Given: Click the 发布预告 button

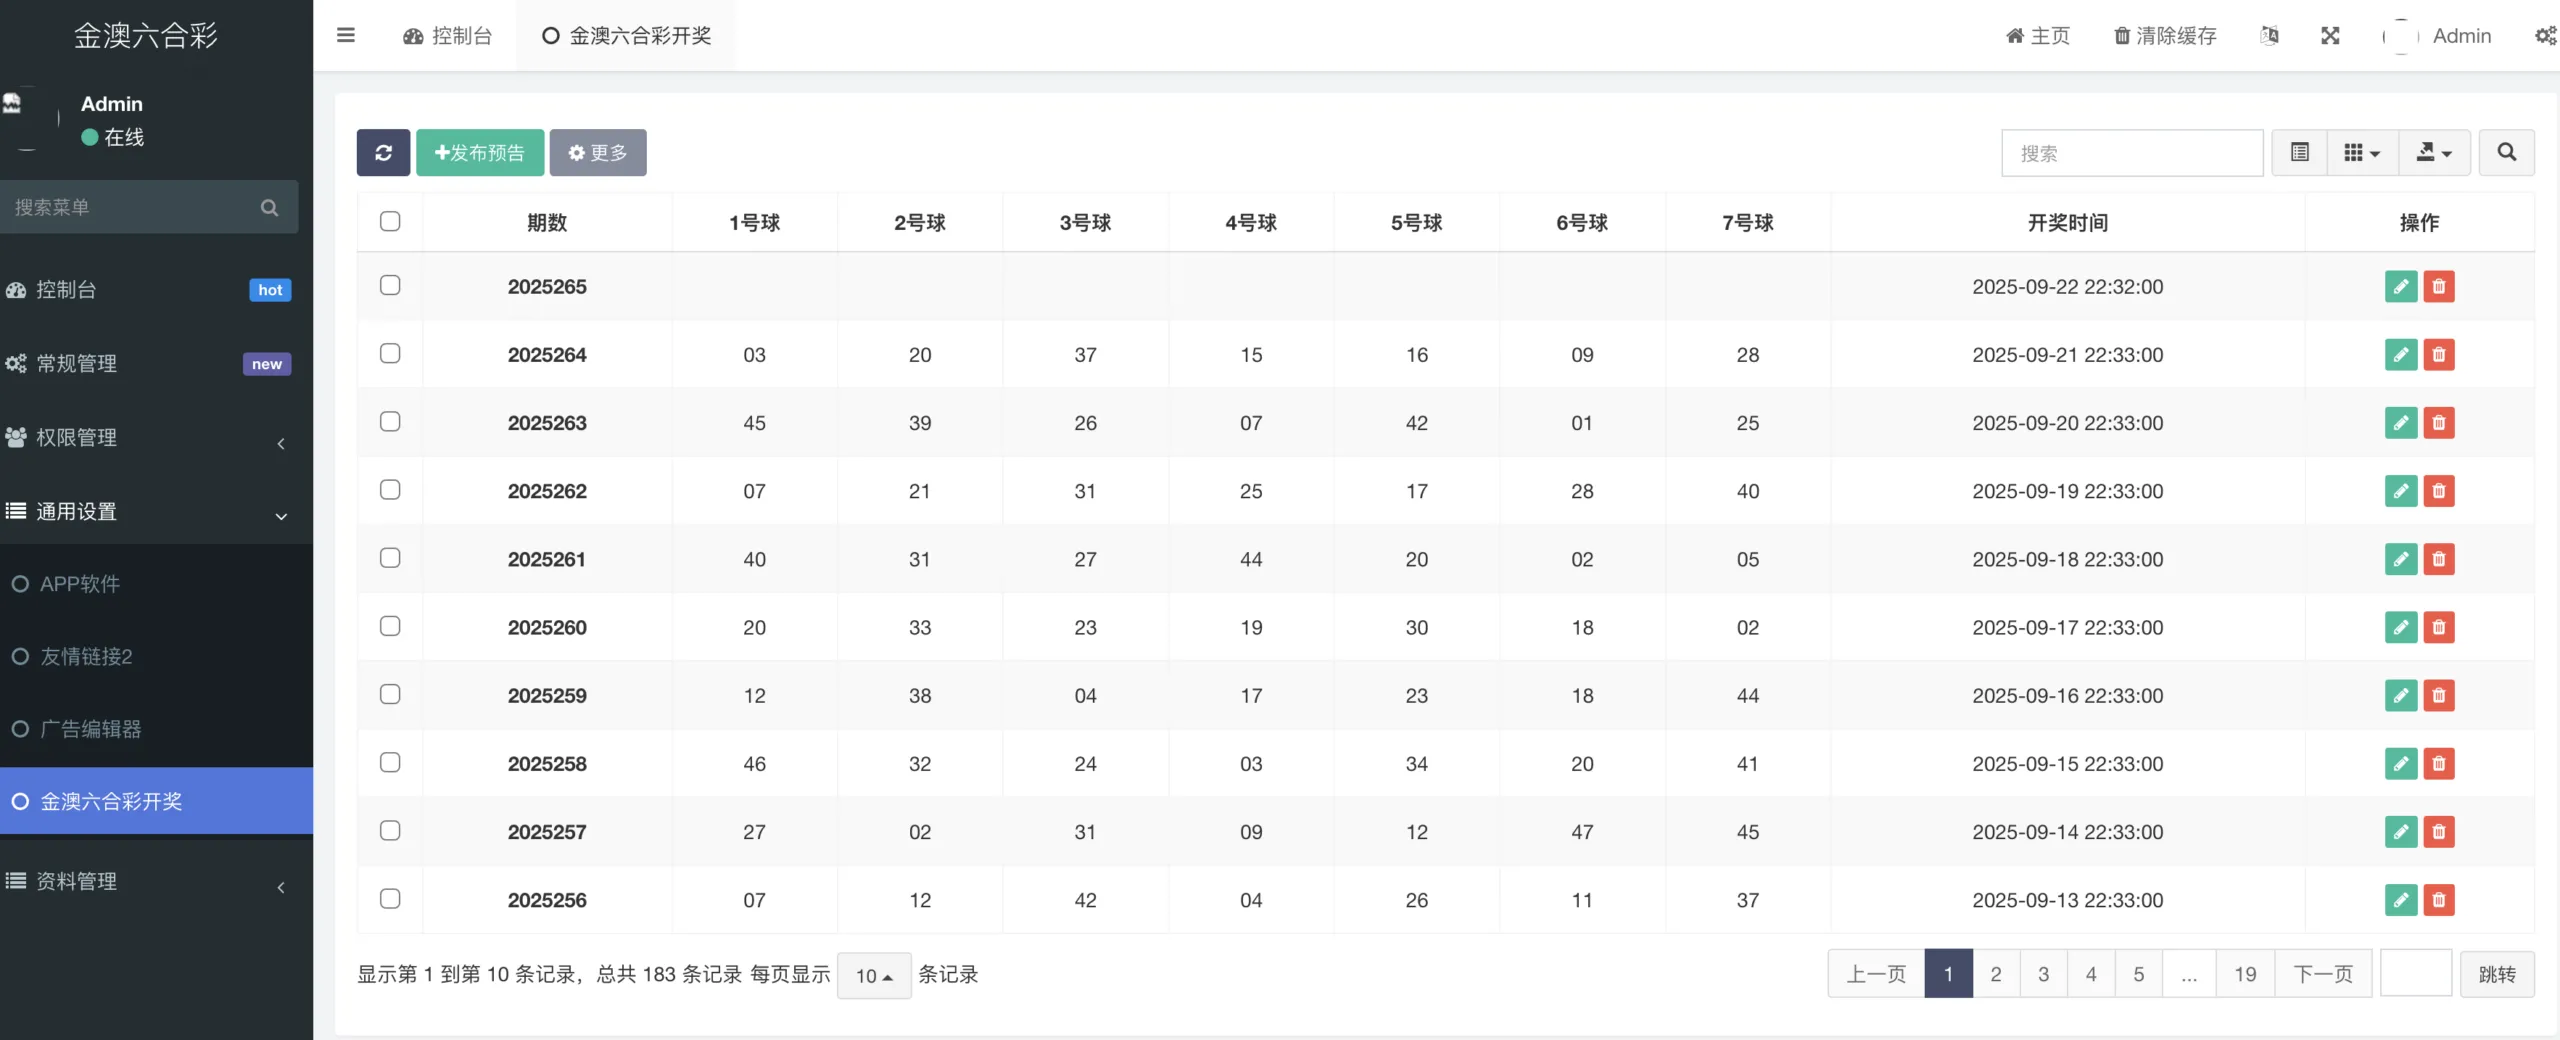Looking at the screenshot, I should (x=480, y=152).
